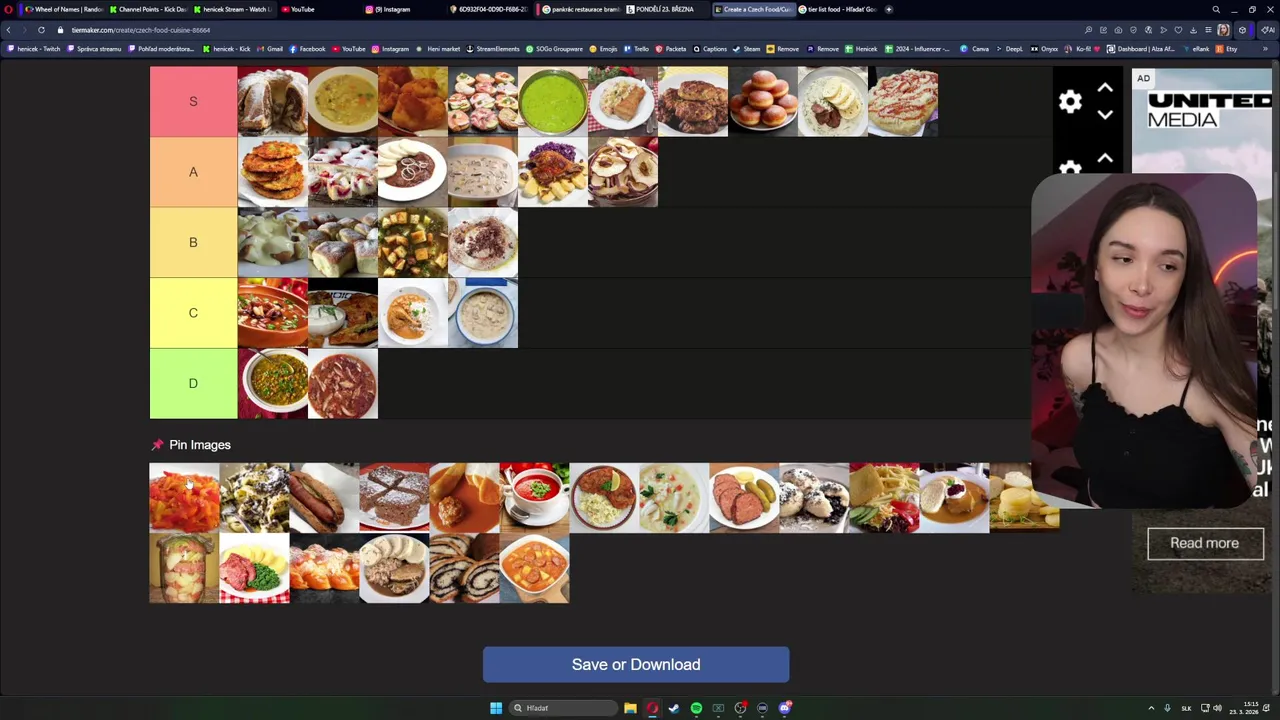This screenshot has width=1280, height=720.
Task: Open StreamElements bookmark
Action: click(493, 48)
